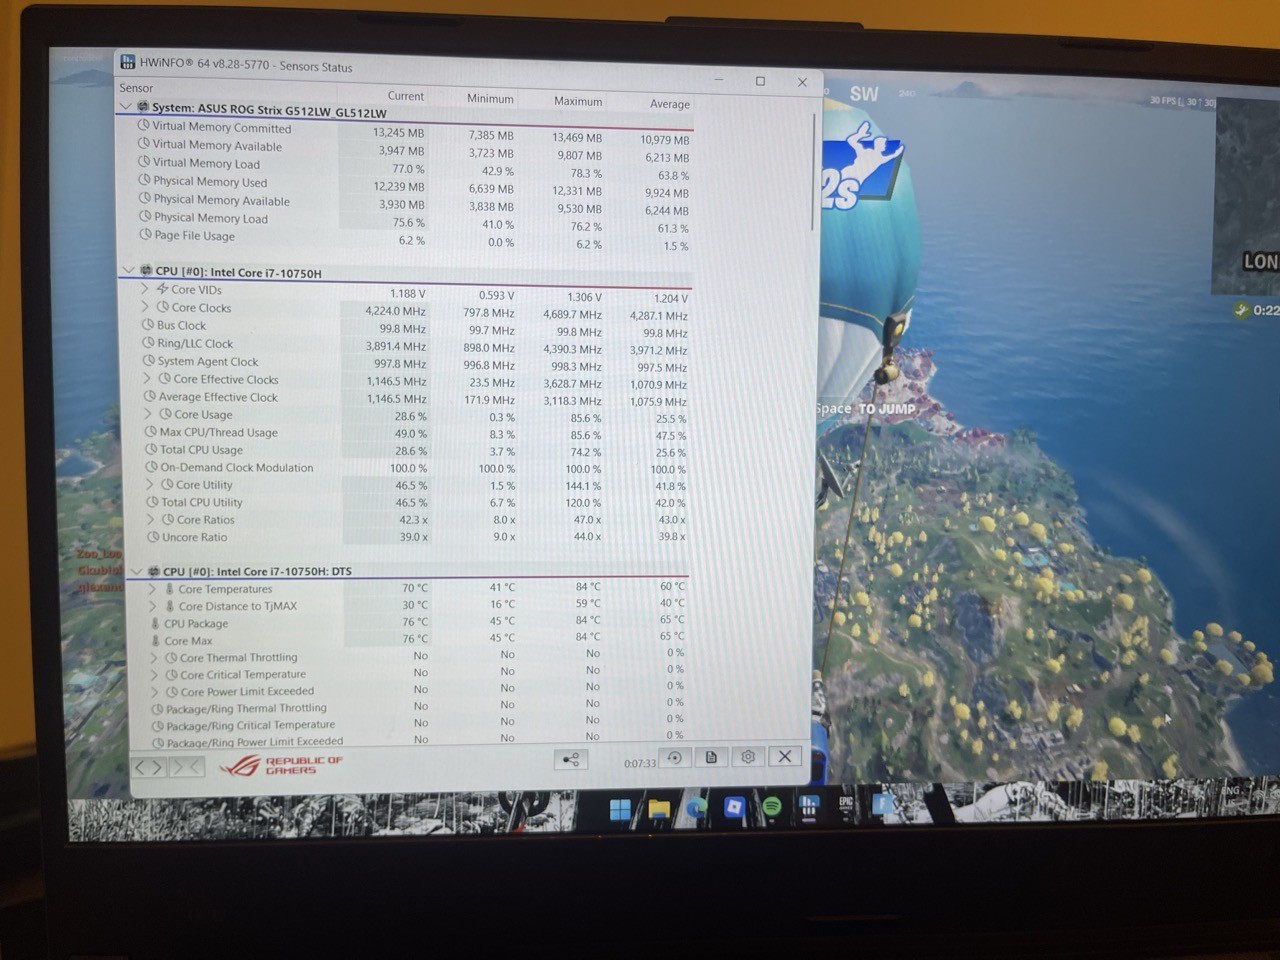The image size is (1280, 960).
Task: Click the expand-columns arrows button in HWiNFO footer
Action: (x=150, y=767)
